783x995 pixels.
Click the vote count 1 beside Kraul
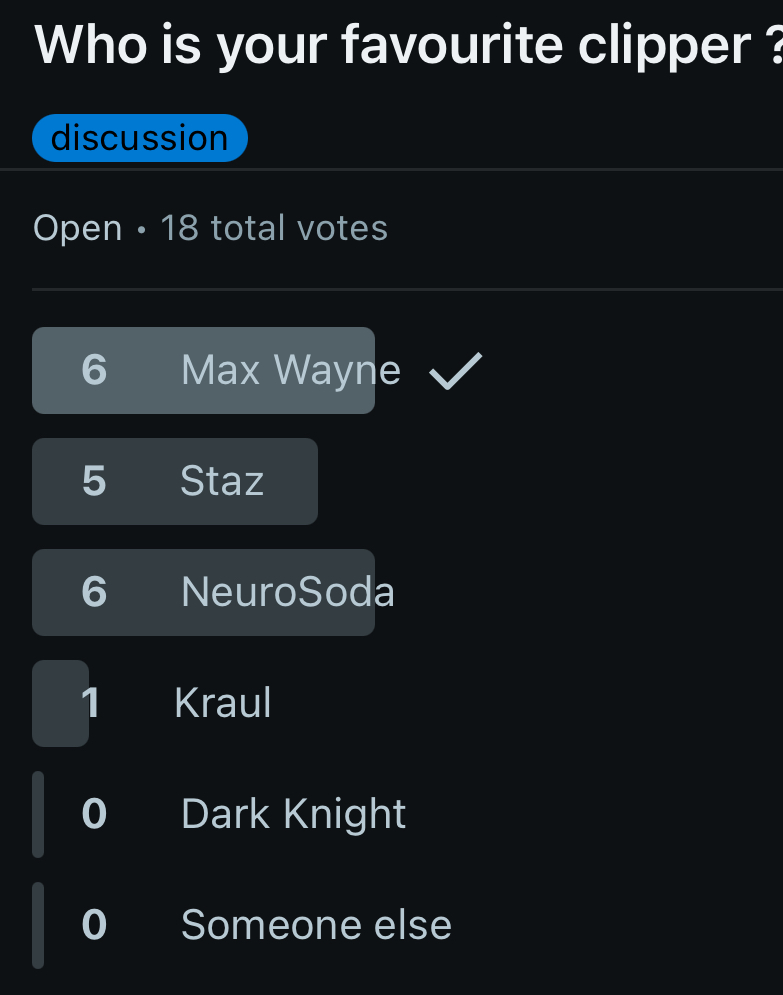click(x=91, y=703)
